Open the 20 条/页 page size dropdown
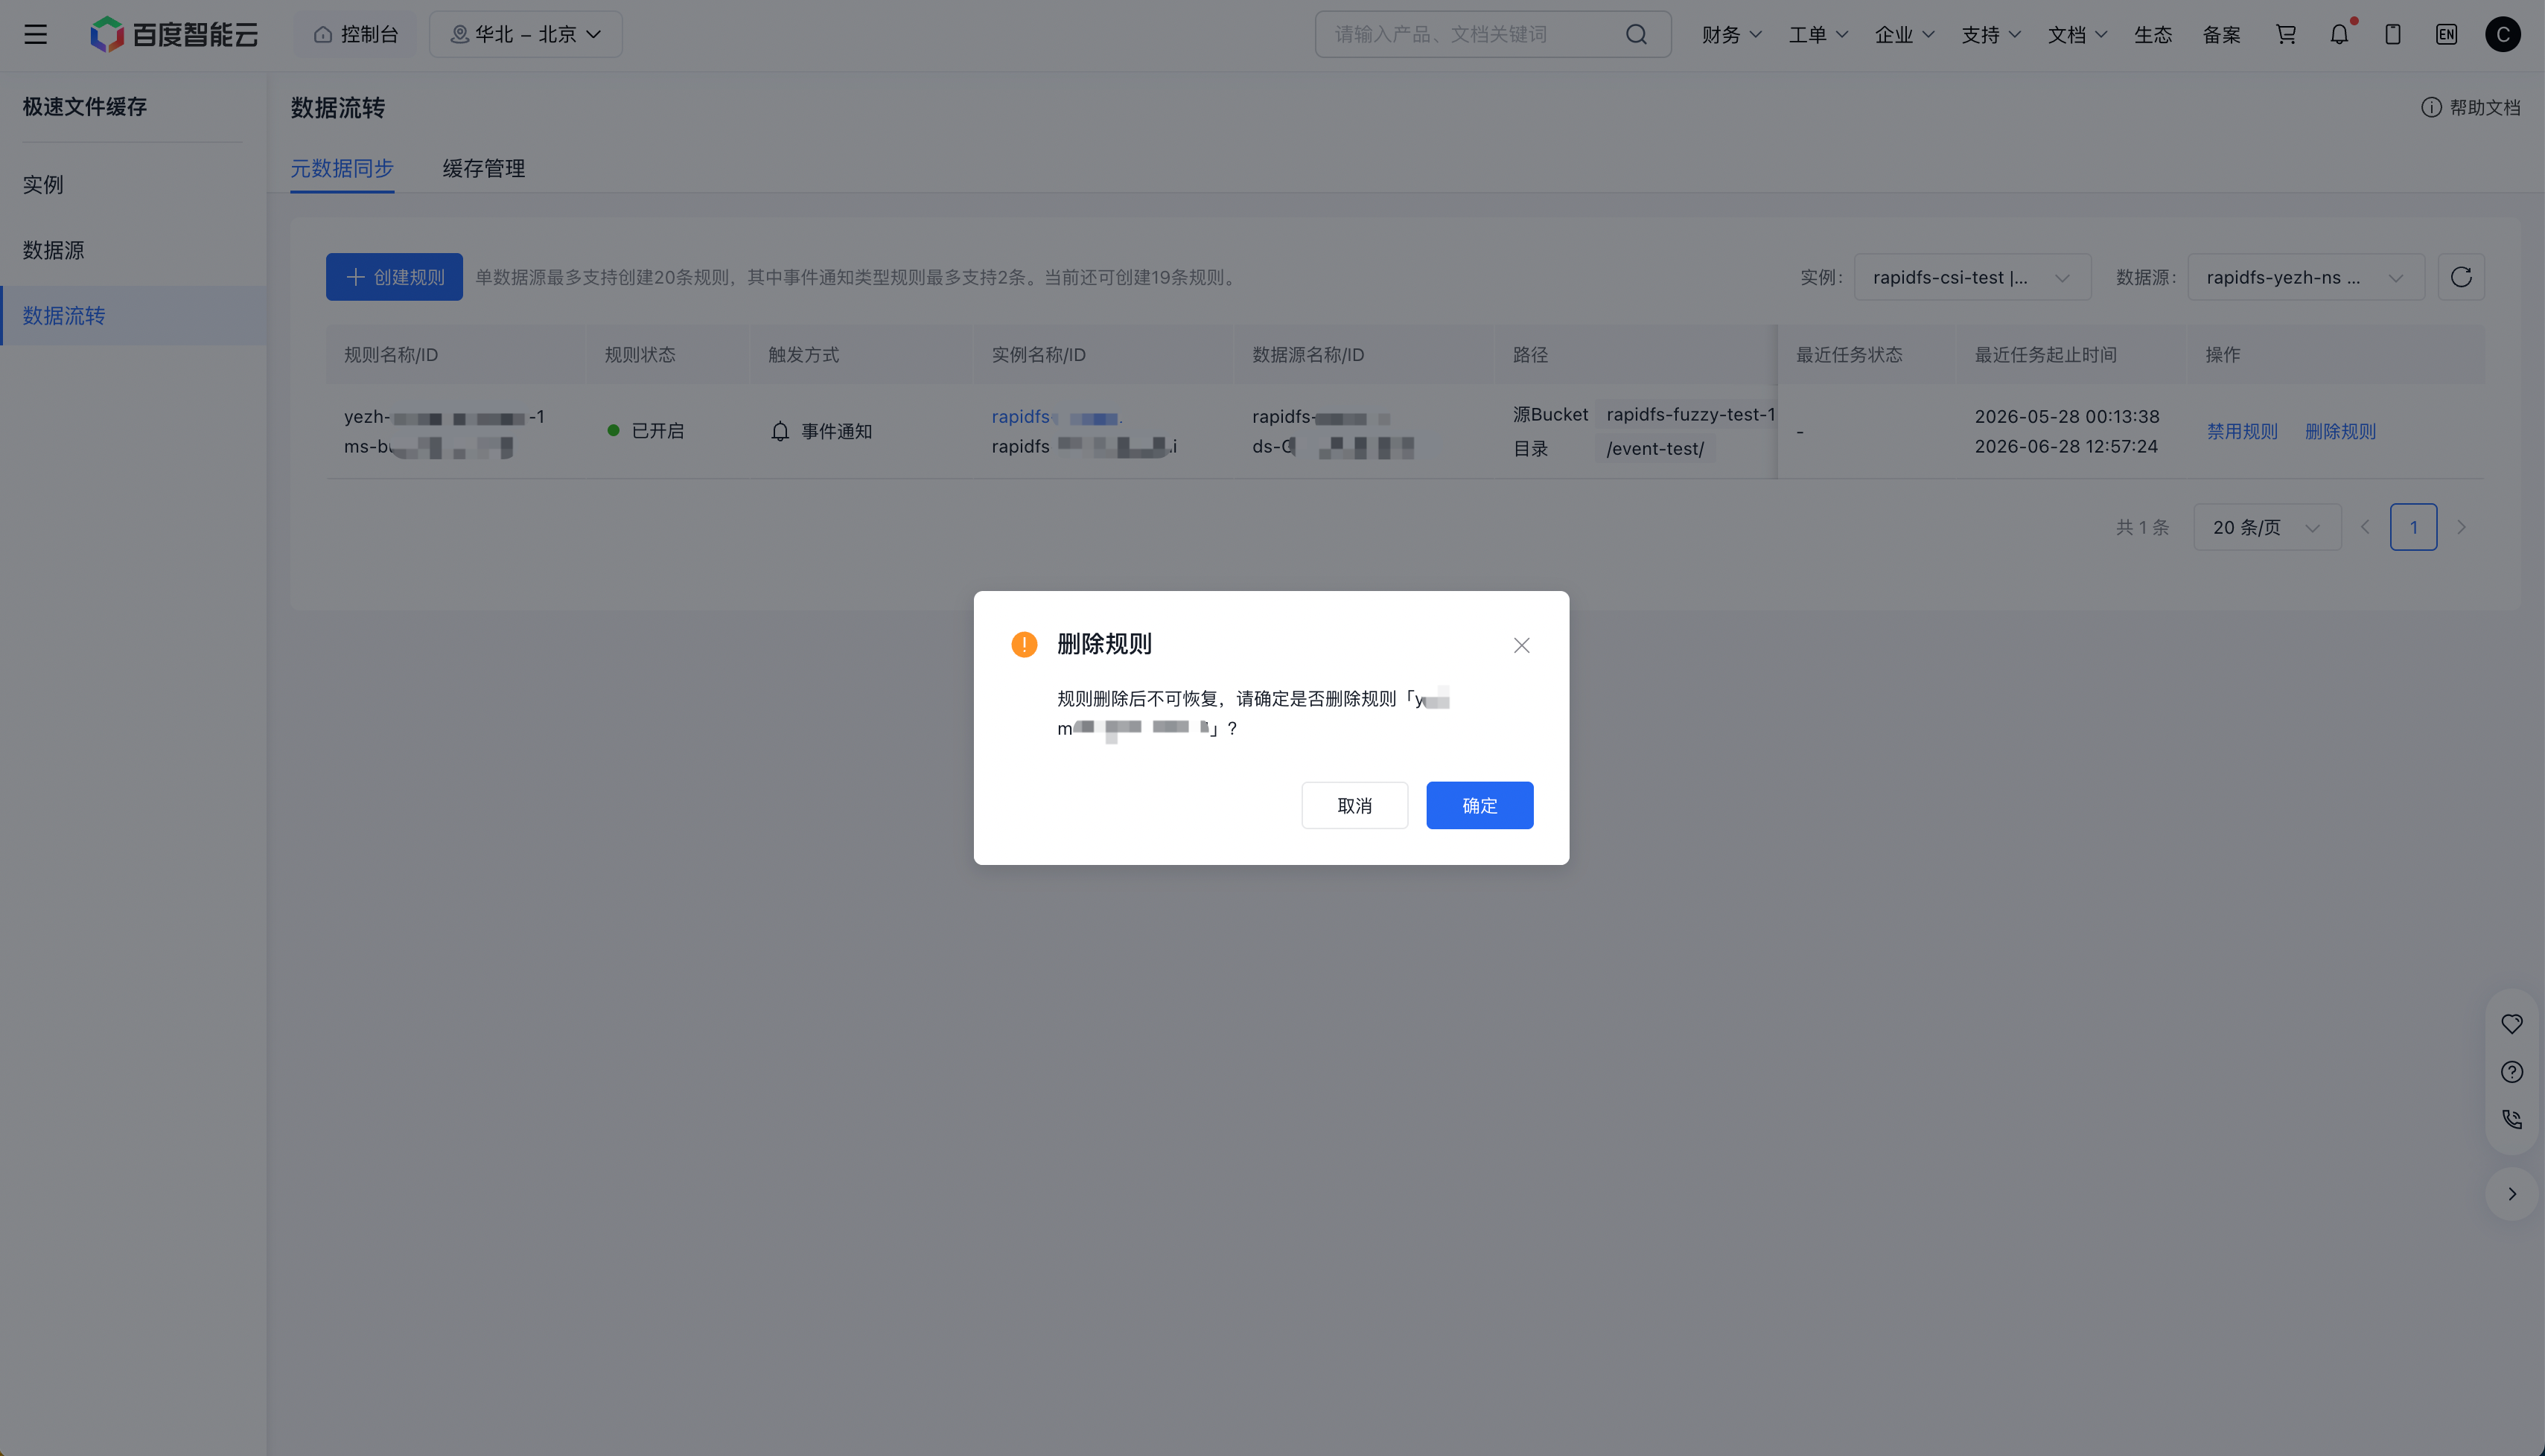Image resolution: width=2545 pixels, height=1456 pixels. click(2267, 527)
